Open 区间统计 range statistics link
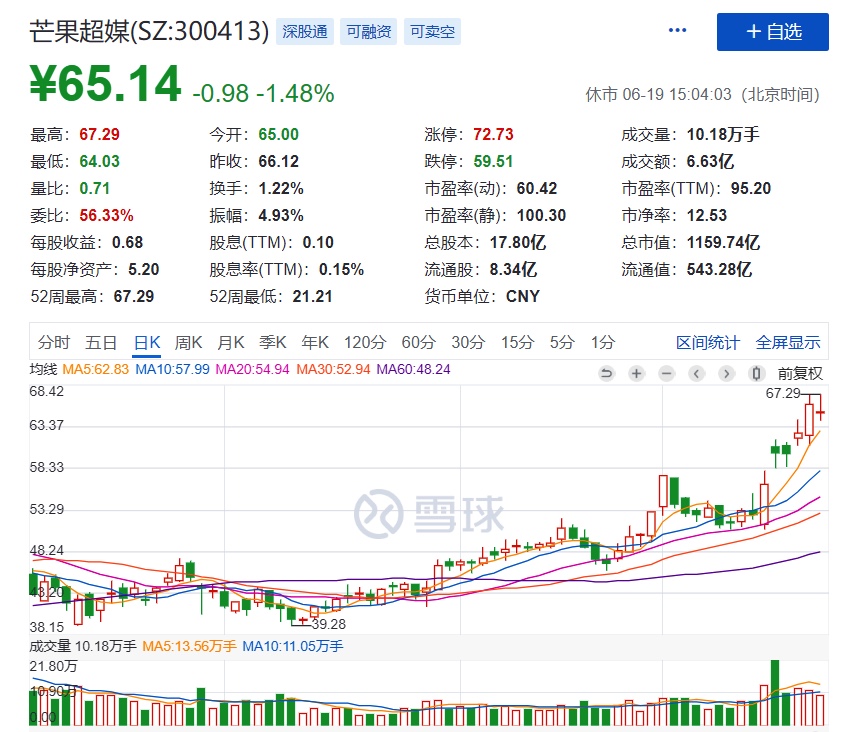 coord(708,342)
